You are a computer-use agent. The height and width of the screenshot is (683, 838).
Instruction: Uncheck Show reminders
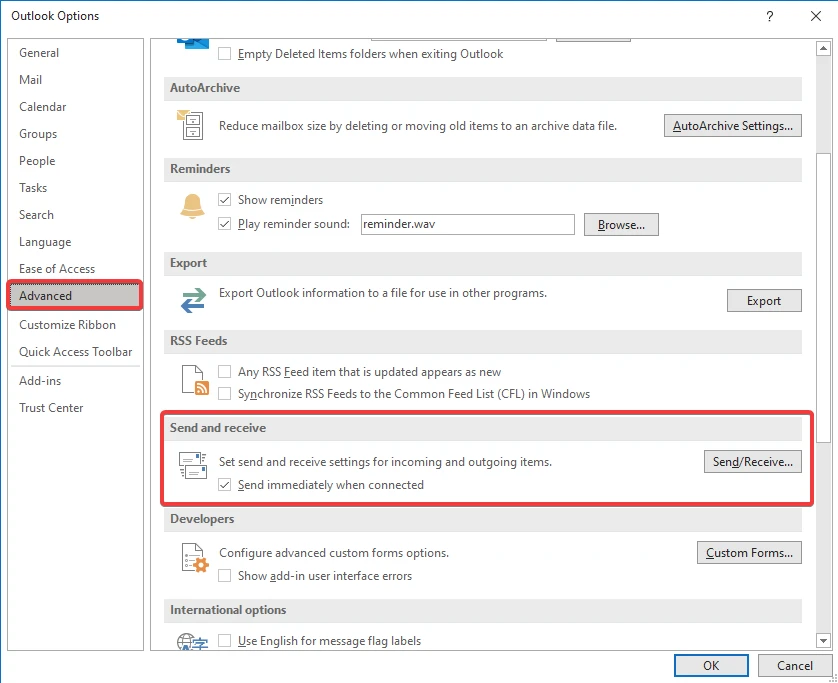pyautogui.click(x=224, y=200)
